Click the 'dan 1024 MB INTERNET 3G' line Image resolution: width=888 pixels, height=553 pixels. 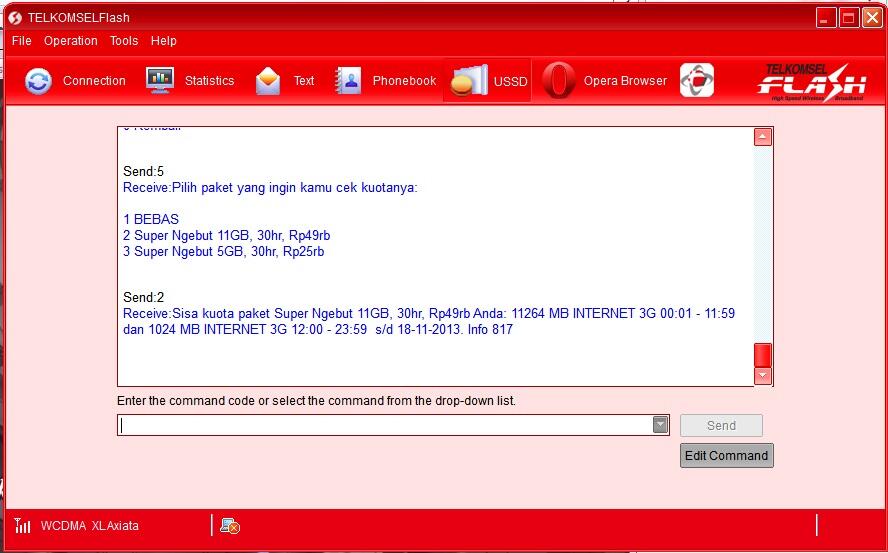[x=318, y=329]
